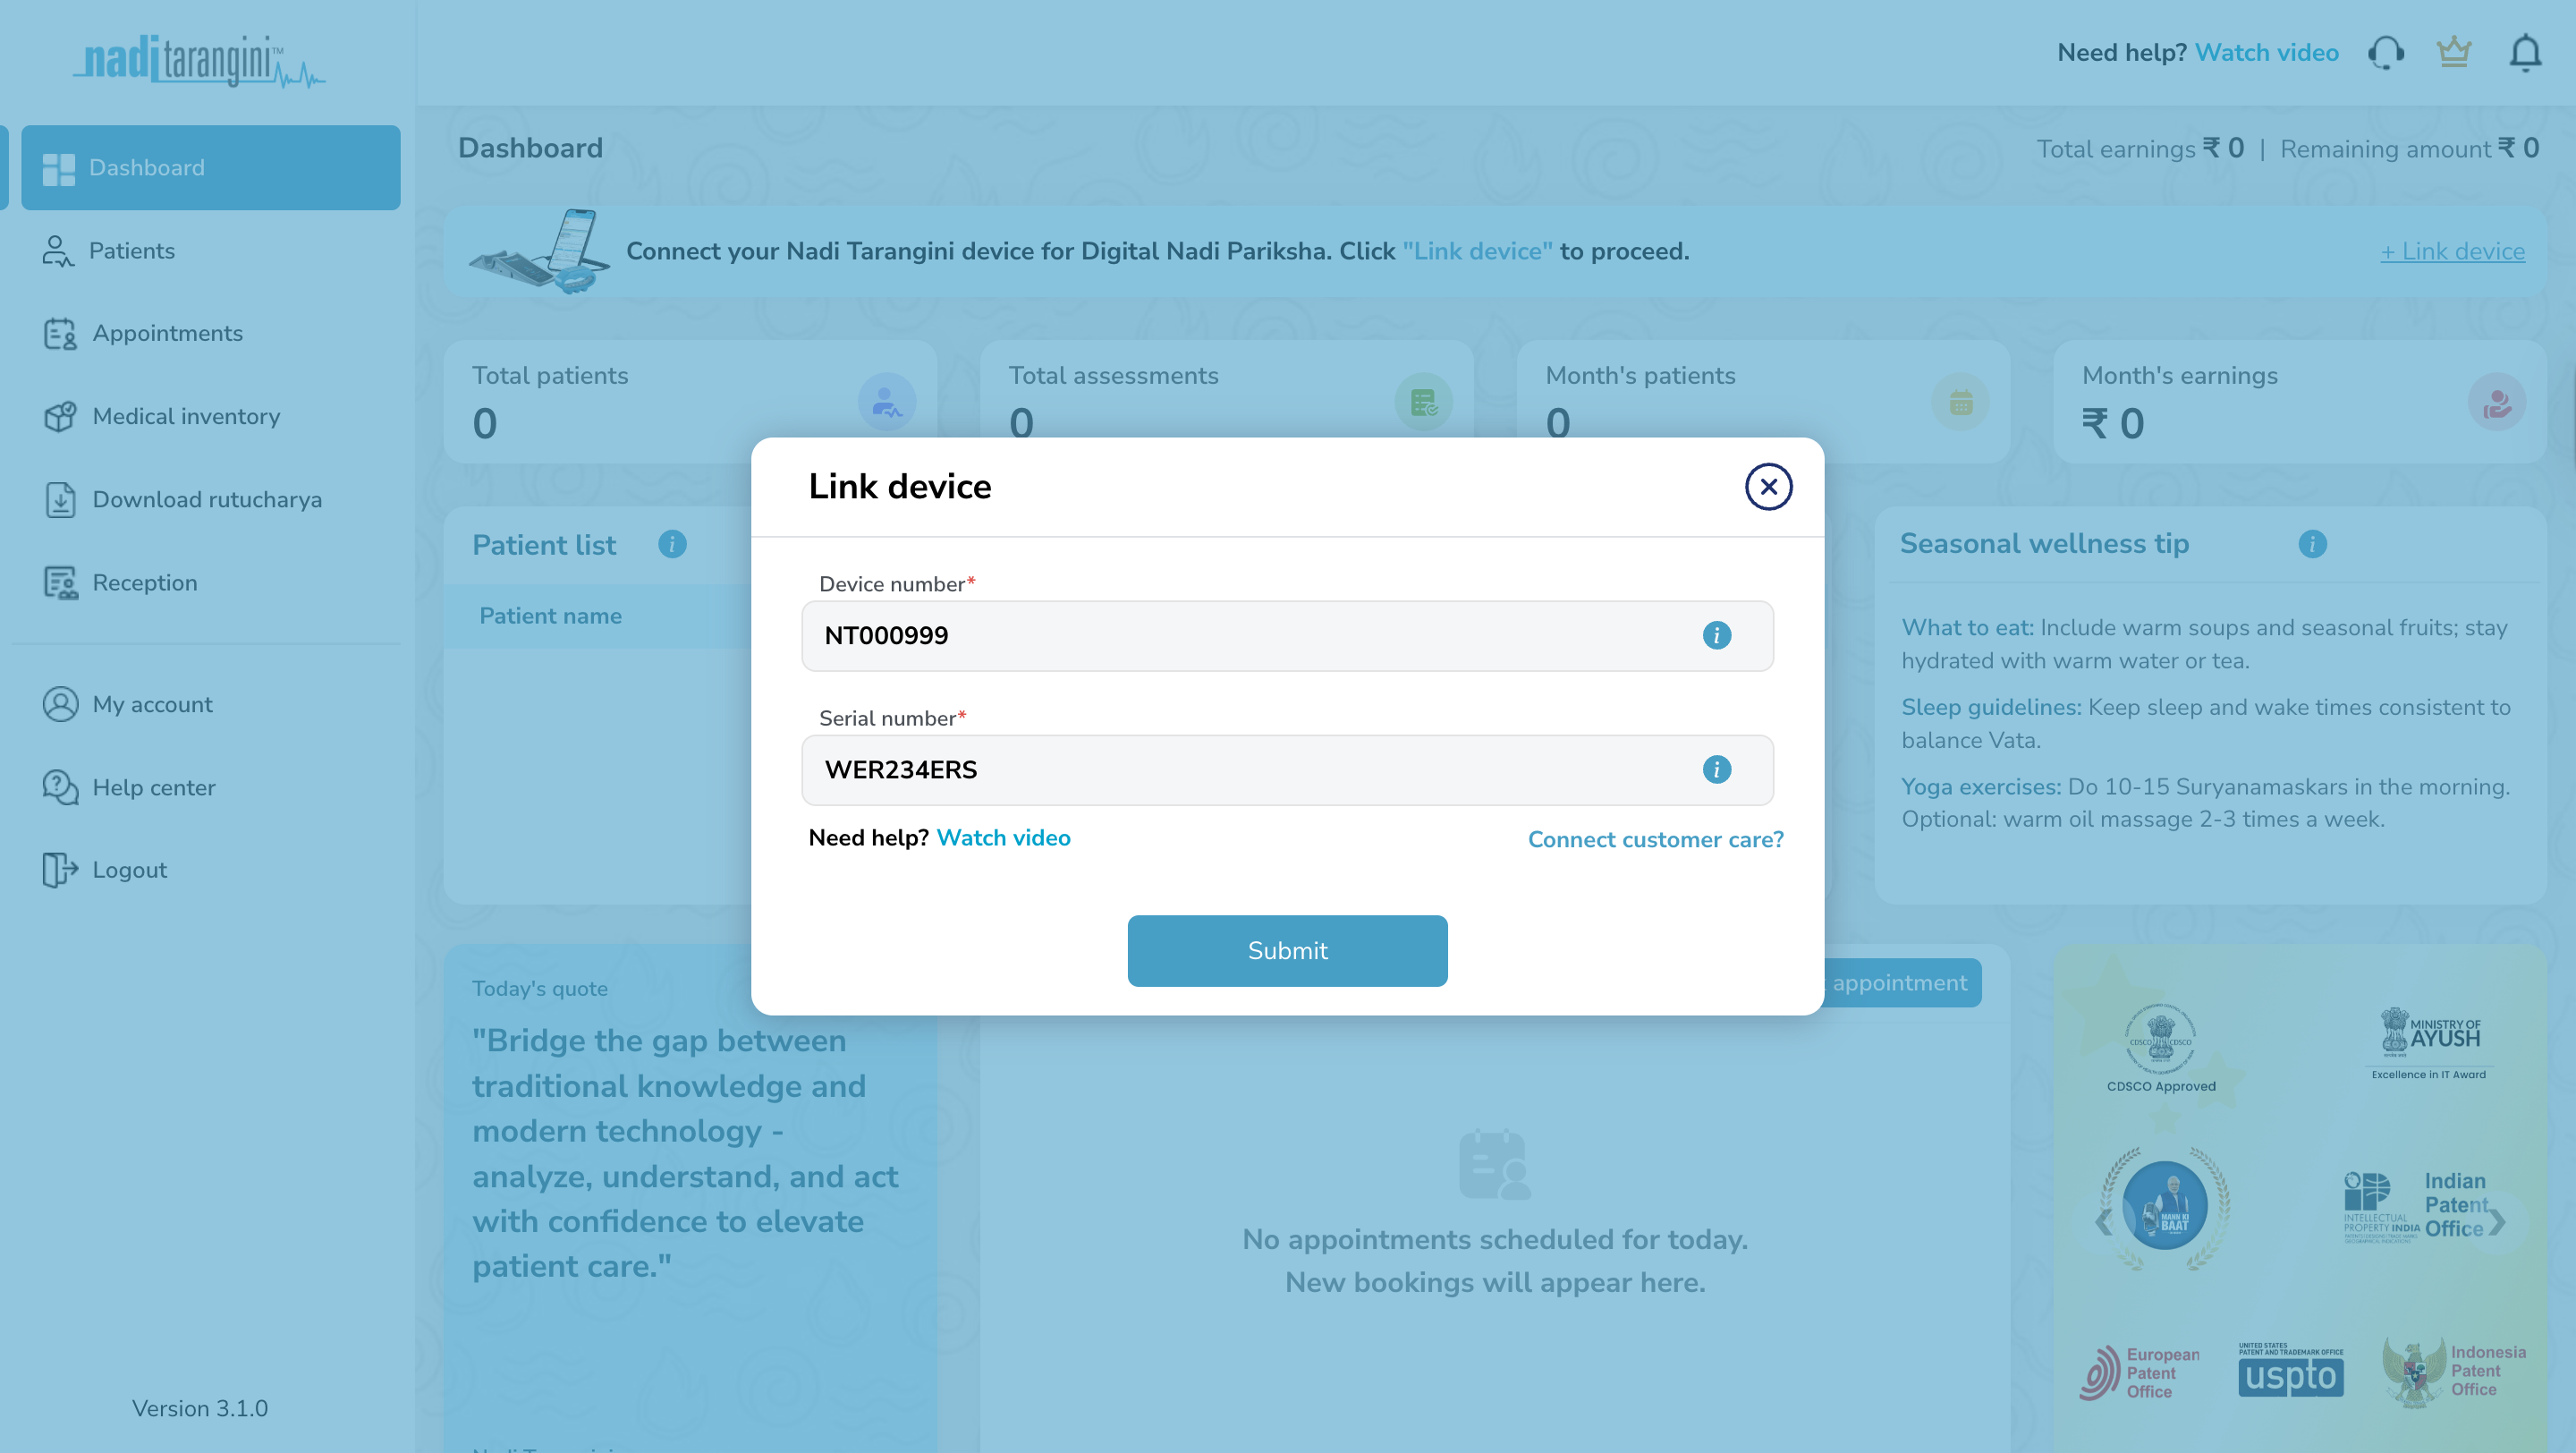Click the Patient list info icon
The height and width of the screenshot is (1453, 2576).
(x=672, y=544)
